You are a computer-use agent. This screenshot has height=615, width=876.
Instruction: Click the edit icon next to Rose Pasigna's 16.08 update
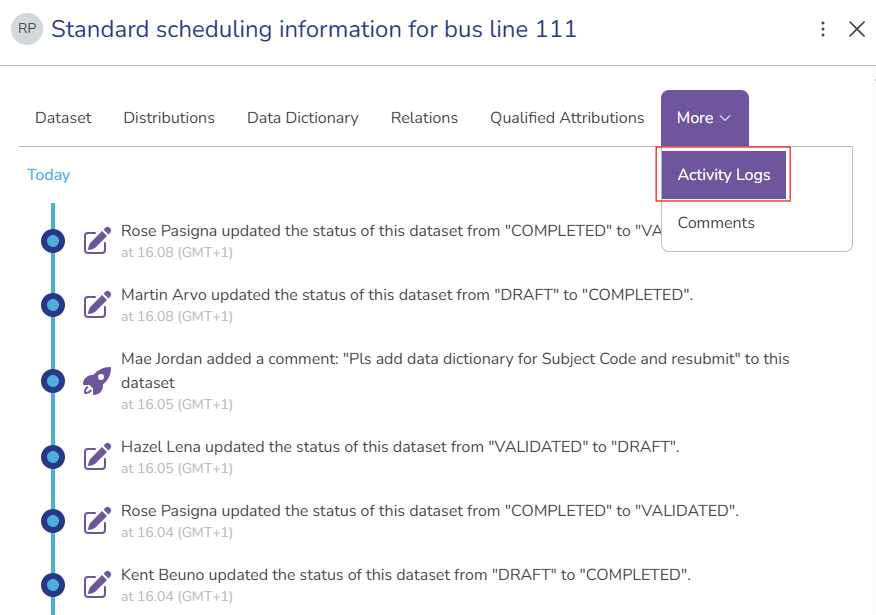(96, 240)
